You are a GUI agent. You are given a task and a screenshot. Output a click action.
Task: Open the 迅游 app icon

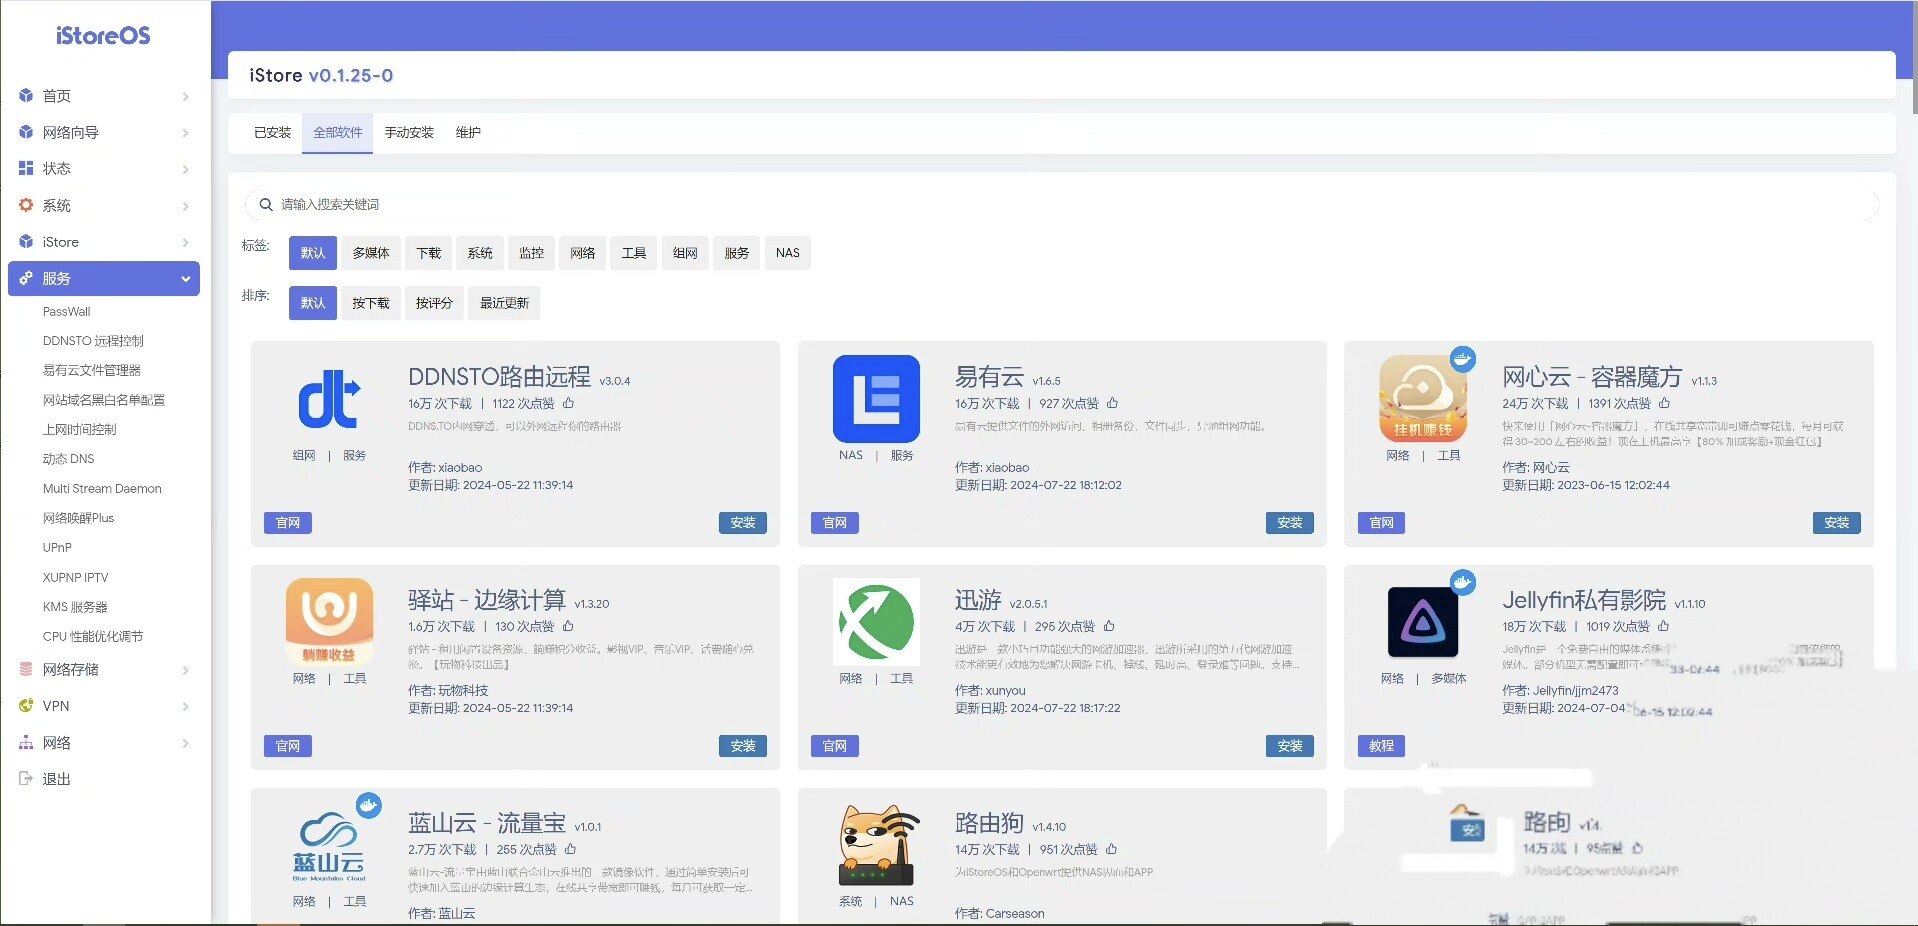(x=876, y=622)
